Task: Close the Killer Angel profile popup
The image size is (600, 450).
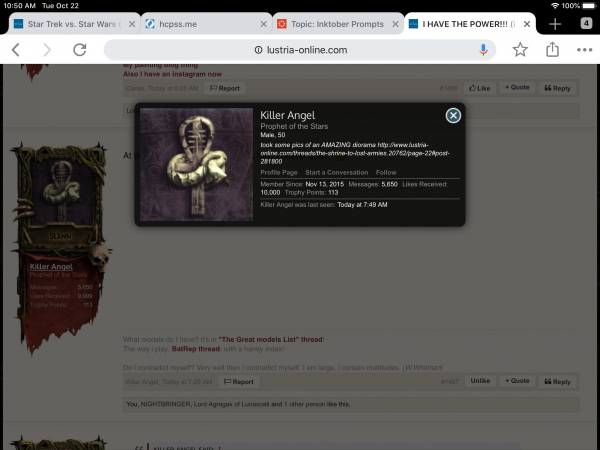Action: pyautogui.click(x=453, y=116)
